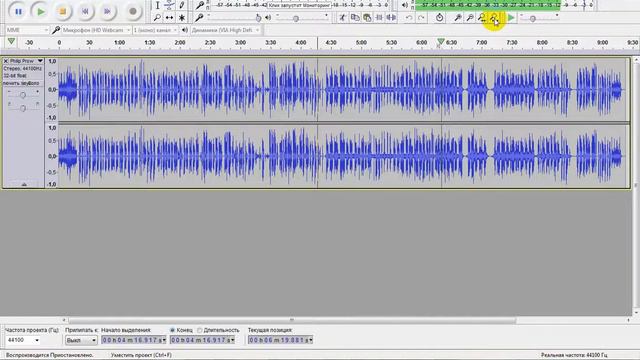
Task: Click the Record button
Action: click(x=133, y=11)
